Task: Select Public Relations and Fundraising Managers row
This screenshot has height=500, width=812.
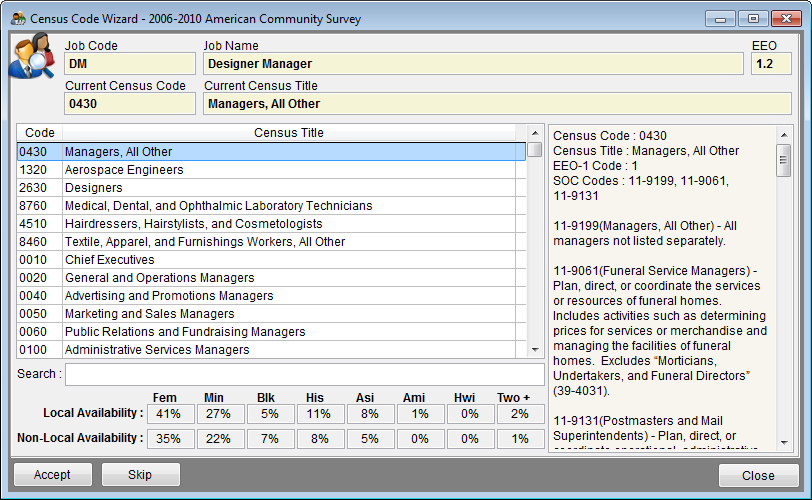Action: [271, 332]
